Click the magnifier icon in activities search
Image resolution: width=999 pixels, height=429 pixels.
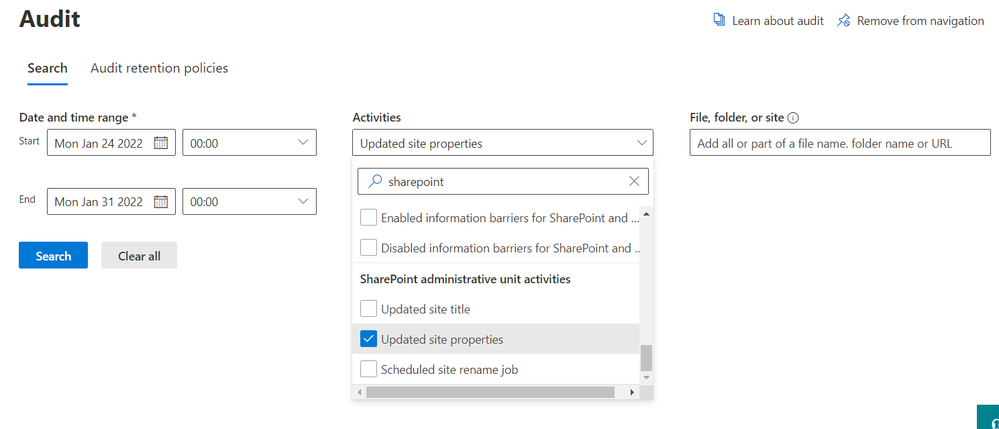pos(375,182)
